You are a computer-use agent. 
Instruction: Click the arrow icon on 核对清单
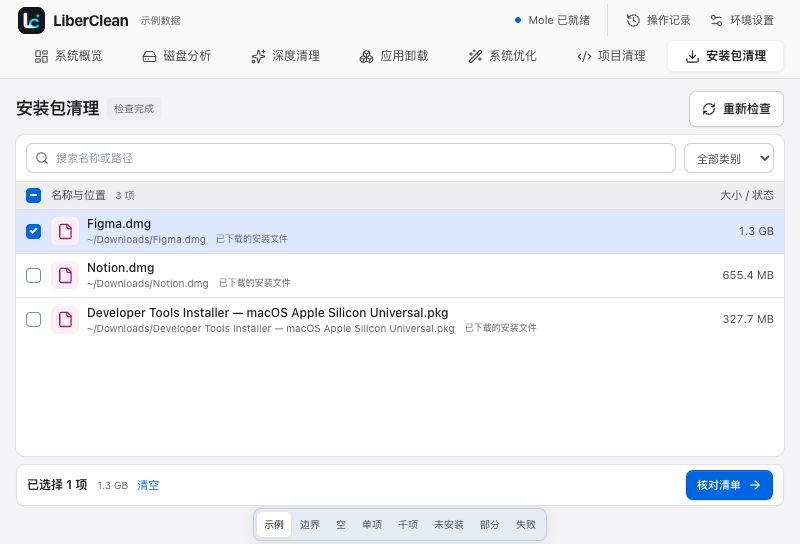[x=755, y=485]
